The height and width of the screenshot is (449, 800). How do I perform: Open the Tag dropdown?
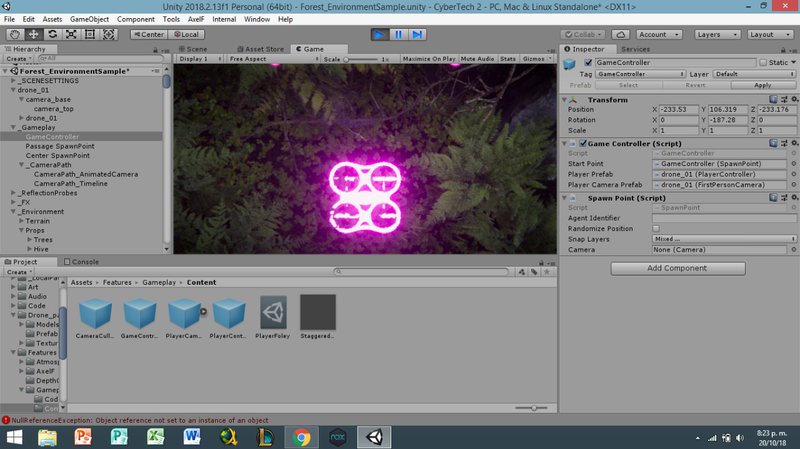(x=640, y=74)
